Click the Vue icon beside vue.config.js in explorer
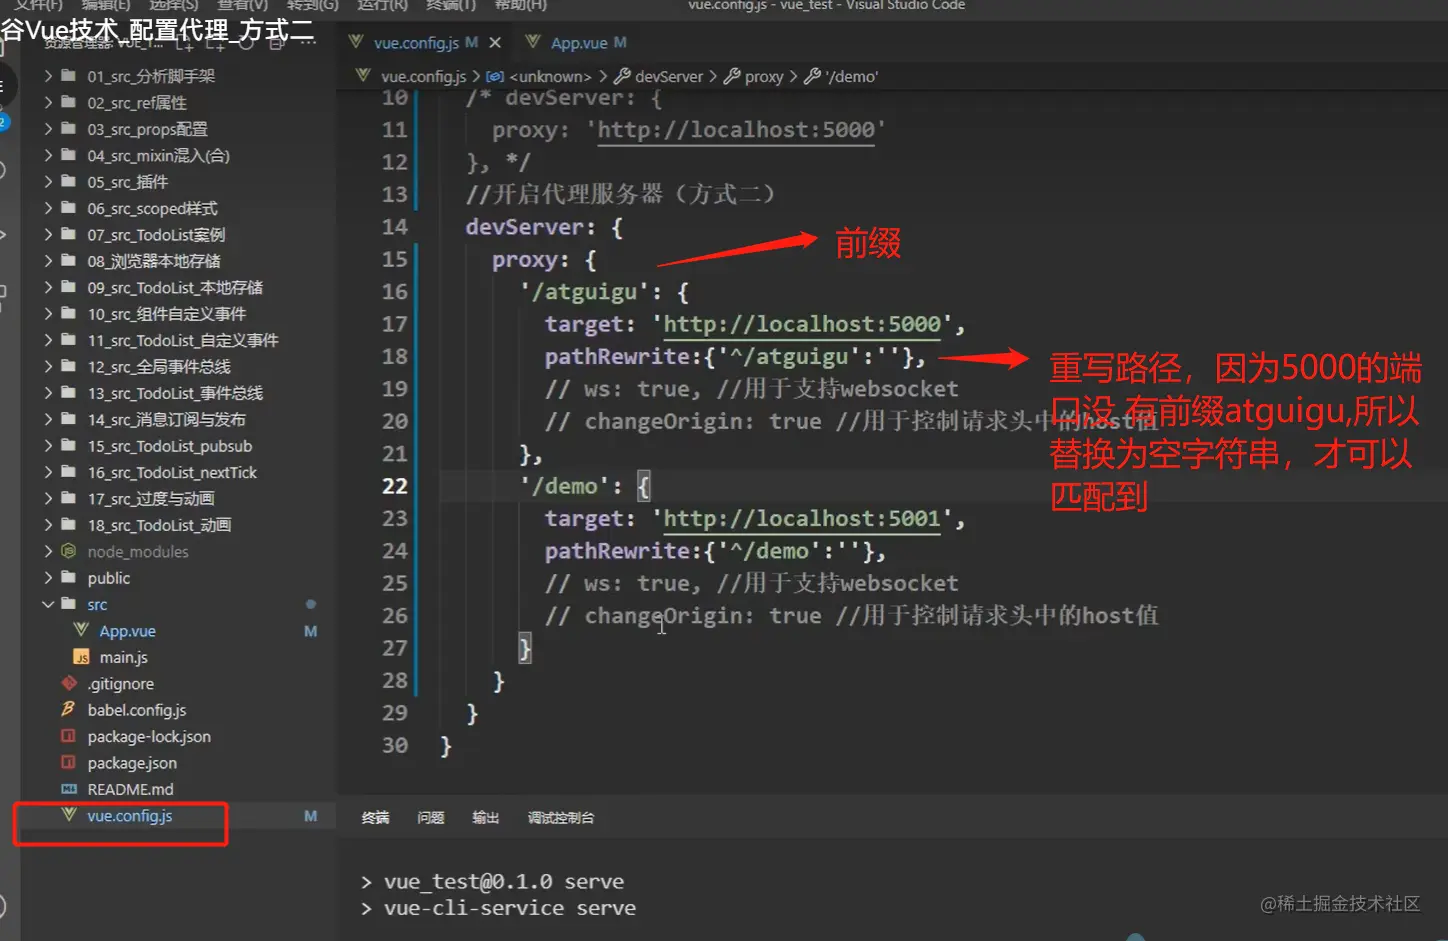This screenshot has height=941, width=1448. [x=69, y=815]
